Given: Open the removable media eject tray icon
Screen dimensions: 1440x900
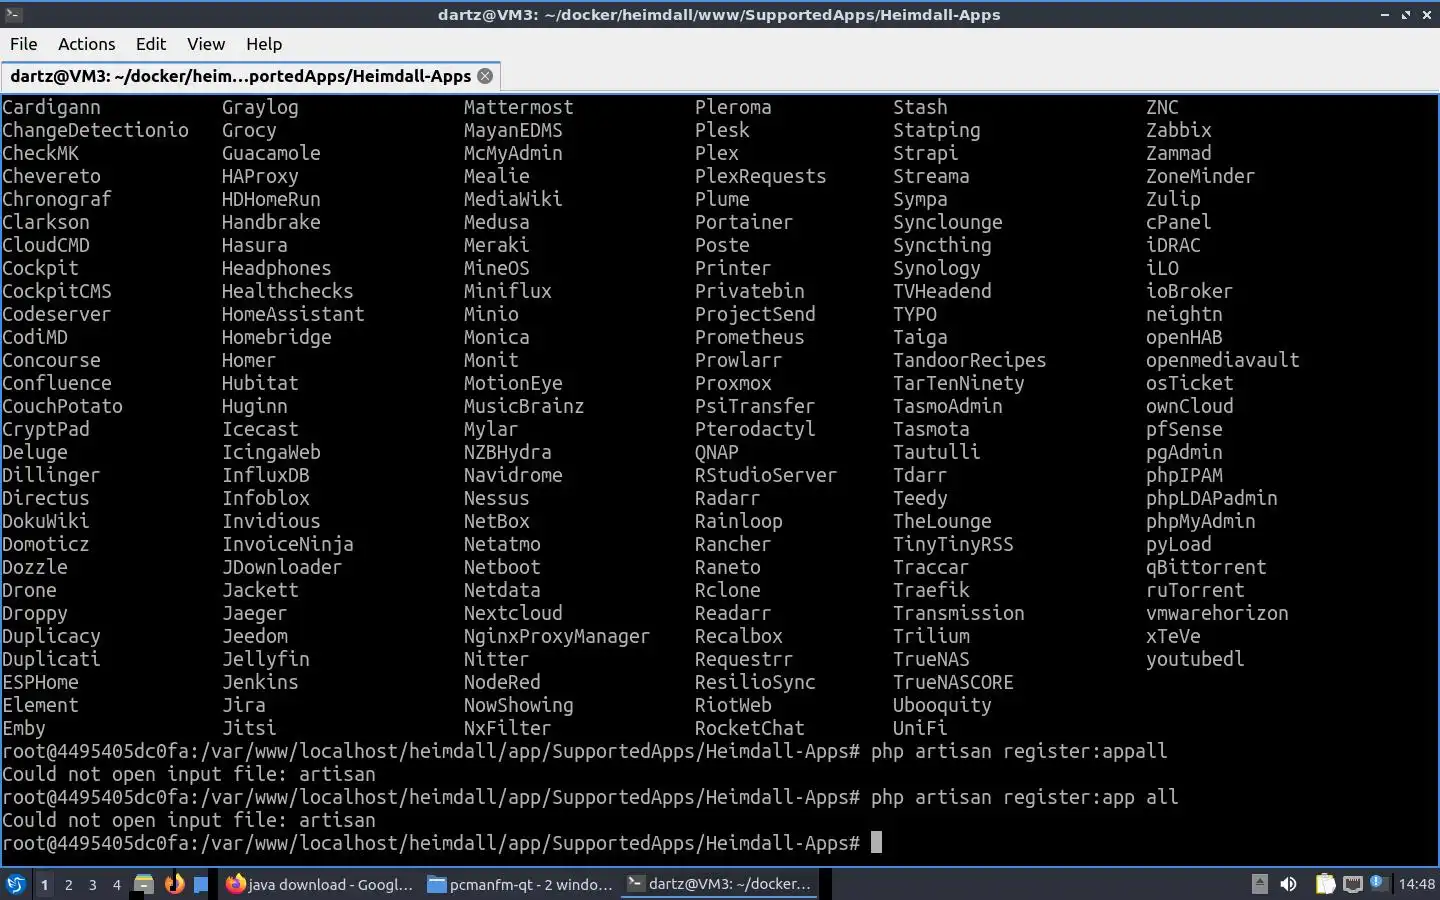Looking at the screenshot, I should click(1260, 884).
